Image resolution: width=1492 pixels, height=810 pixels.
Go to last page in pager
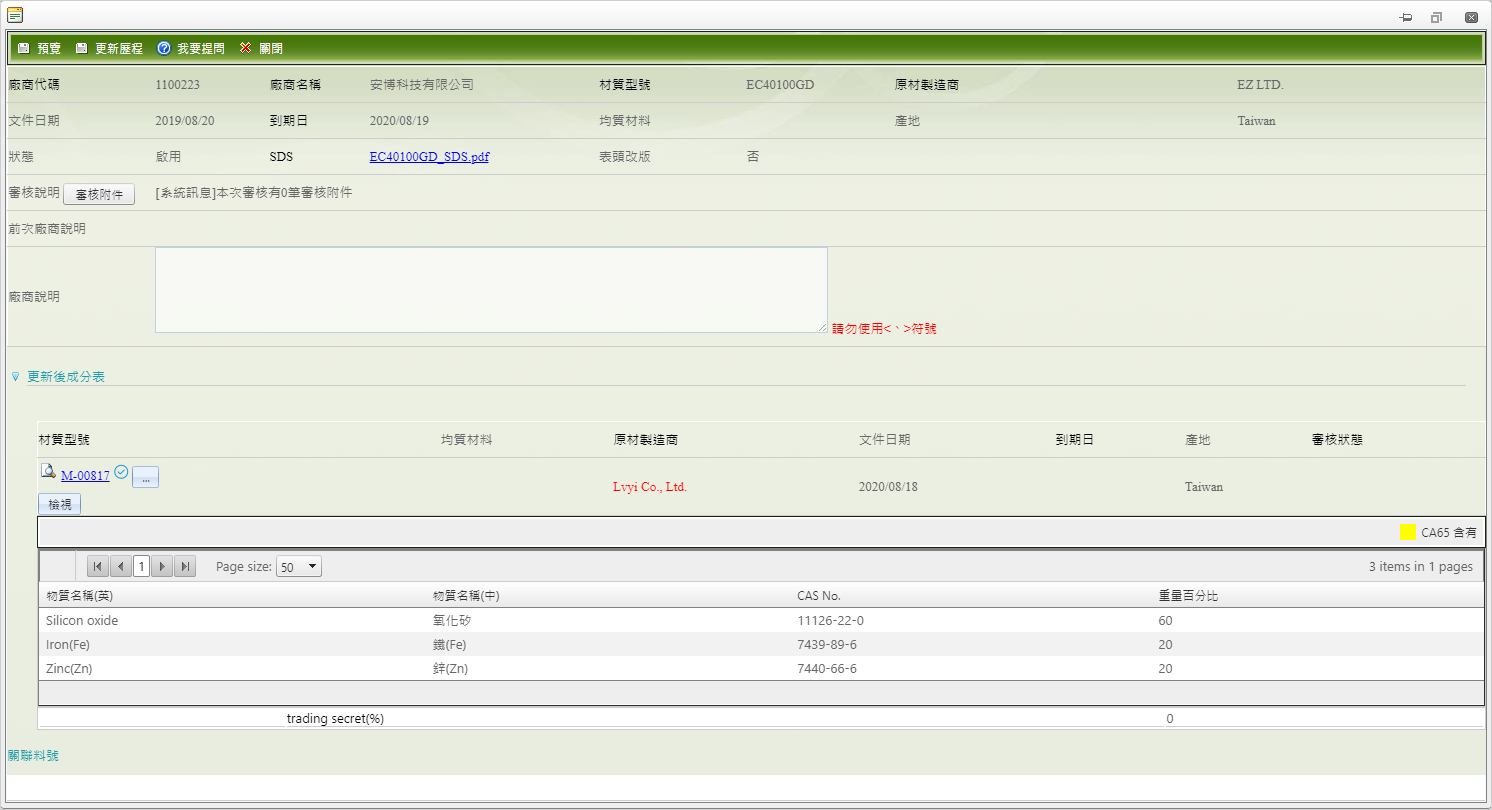click(184, 567)
